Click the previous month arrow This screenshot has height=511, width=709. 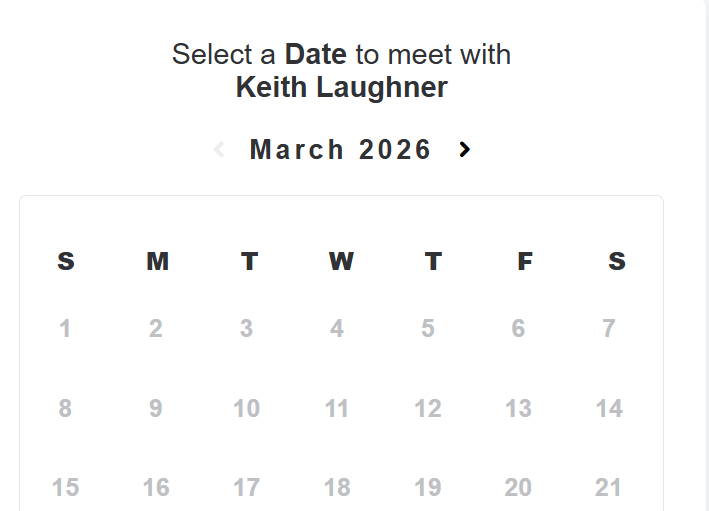[x=219, y=150]
